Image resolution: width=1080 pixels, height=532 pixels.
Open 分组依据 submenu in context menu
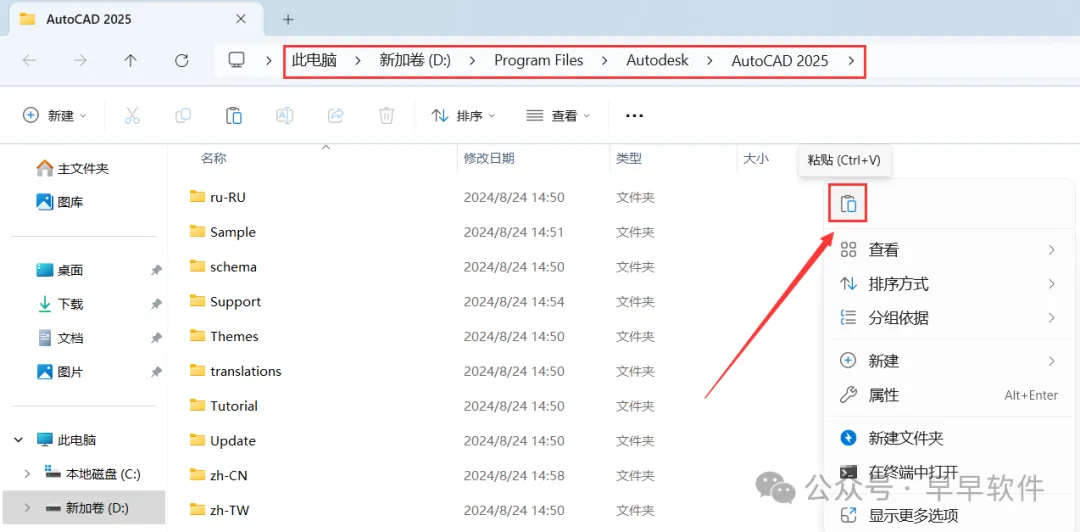pyautogui.click(x=948, y=318)
